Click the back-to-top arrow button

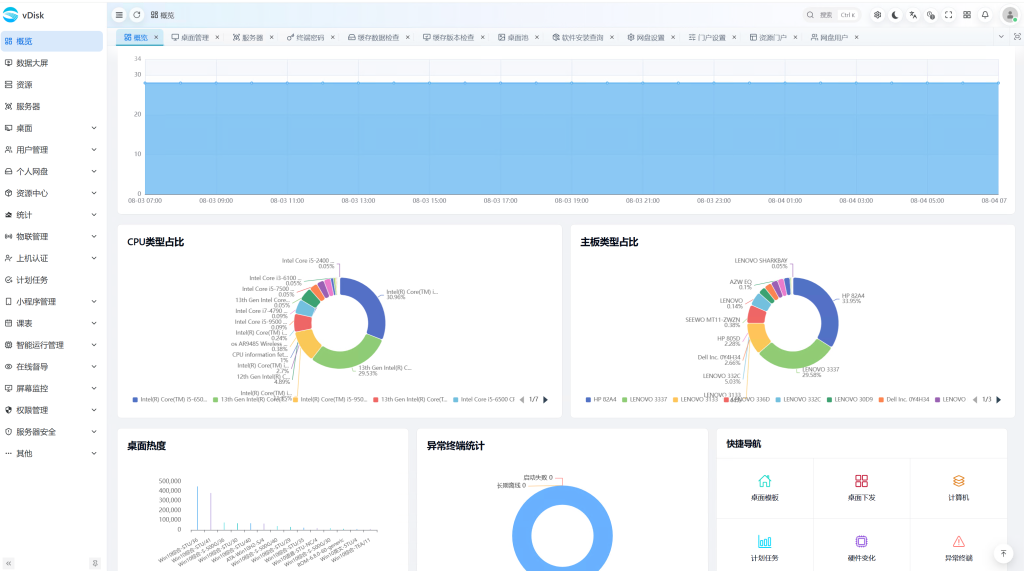pos(1003,553)
